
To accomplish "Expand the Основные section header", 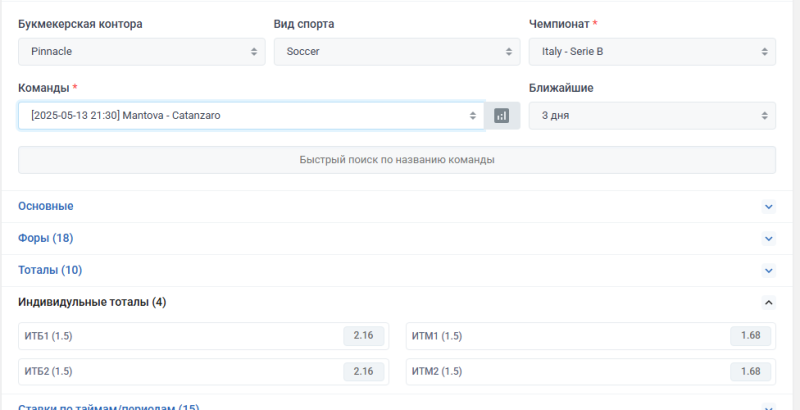I will point(46,206).
